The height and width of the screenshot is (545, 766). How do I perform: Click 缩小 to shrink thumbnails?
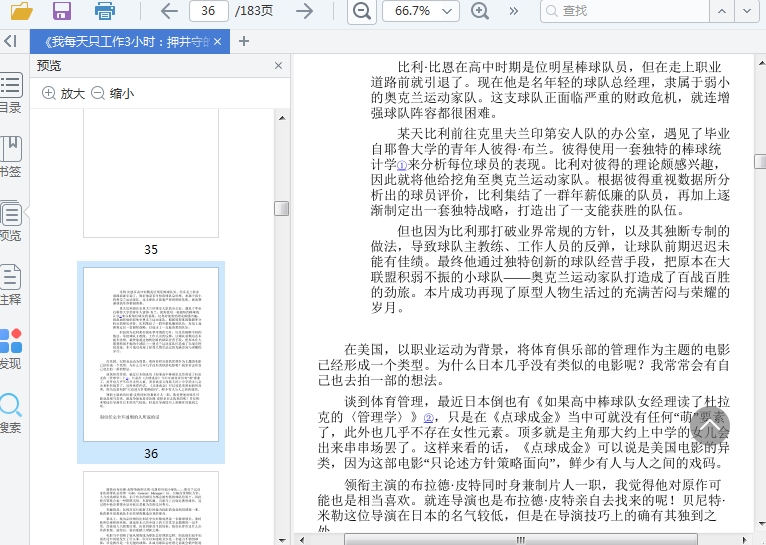pos(113,93)
